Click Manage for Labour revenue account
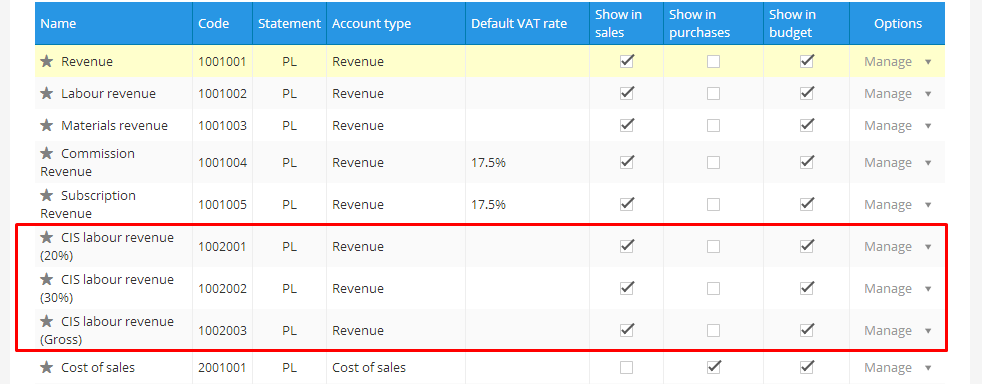Screen dimensions: 982x384 coord(887,93)
